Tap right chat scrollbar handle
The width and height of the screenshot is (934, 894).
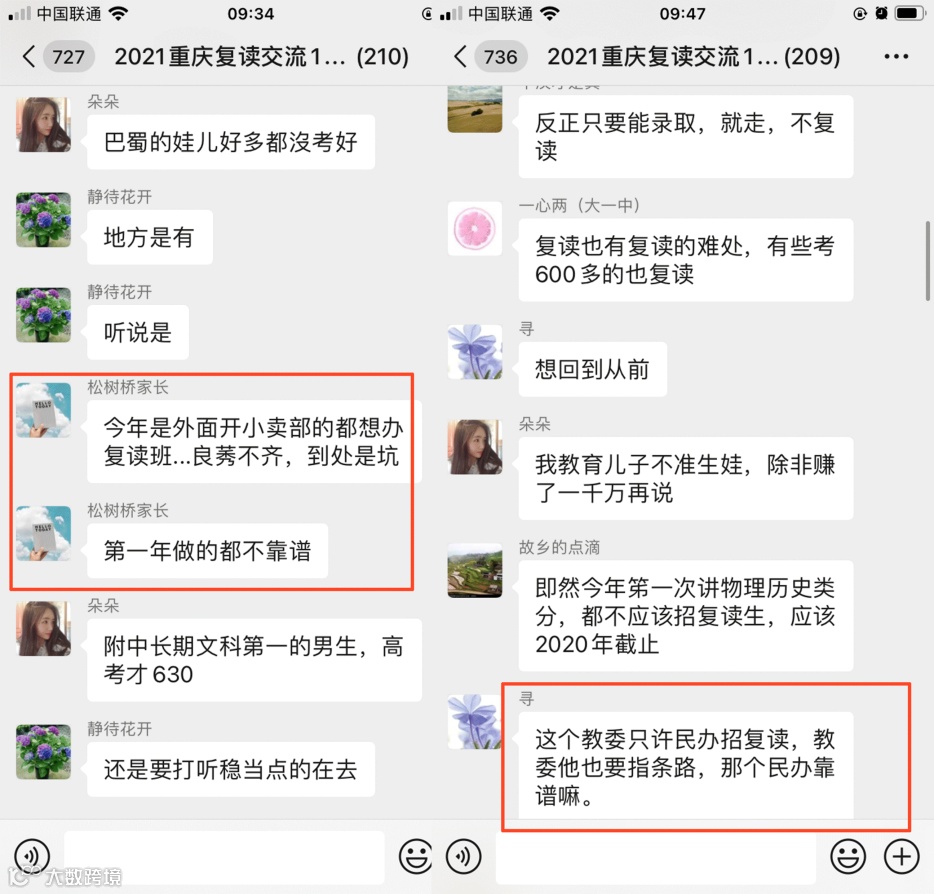(x=927, y=261)
